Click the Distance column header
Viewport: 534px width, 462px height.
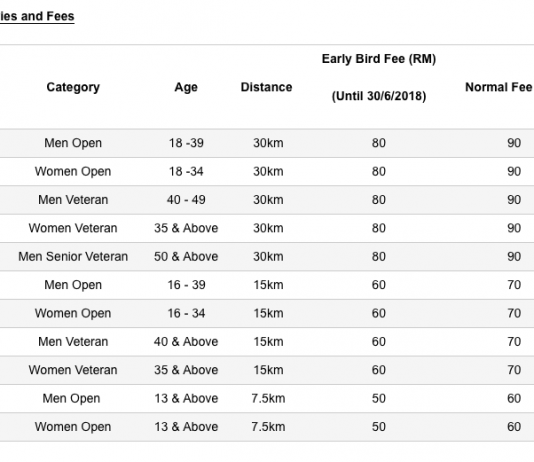pos(266,87)
